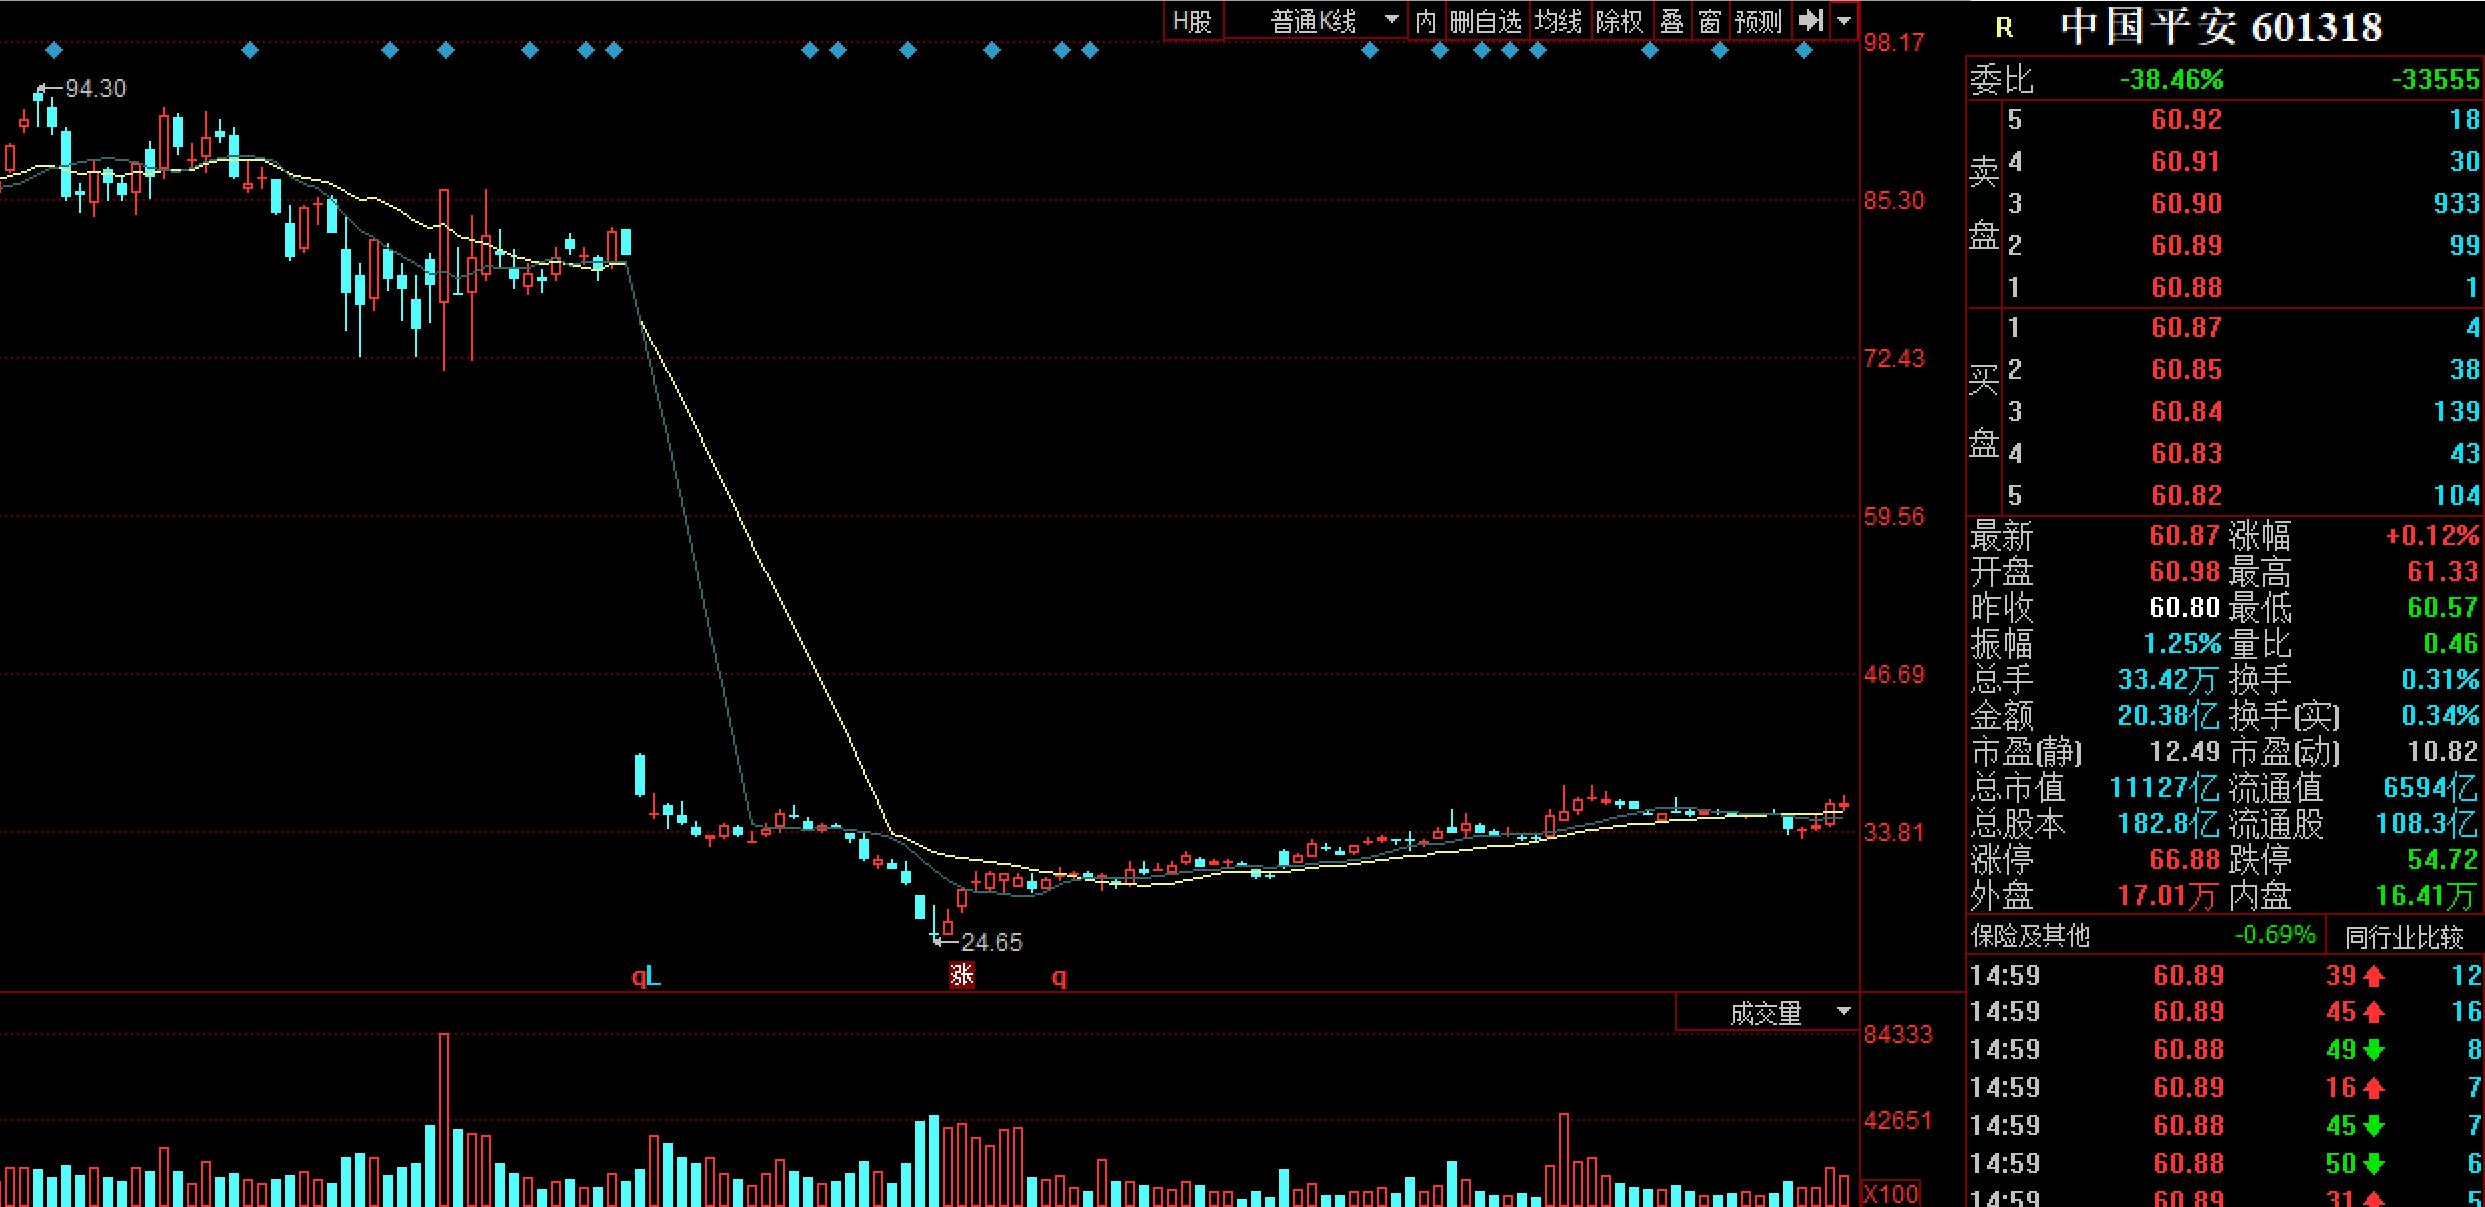Expand the 普通K线 chart type dropdown

point(1391,20)
